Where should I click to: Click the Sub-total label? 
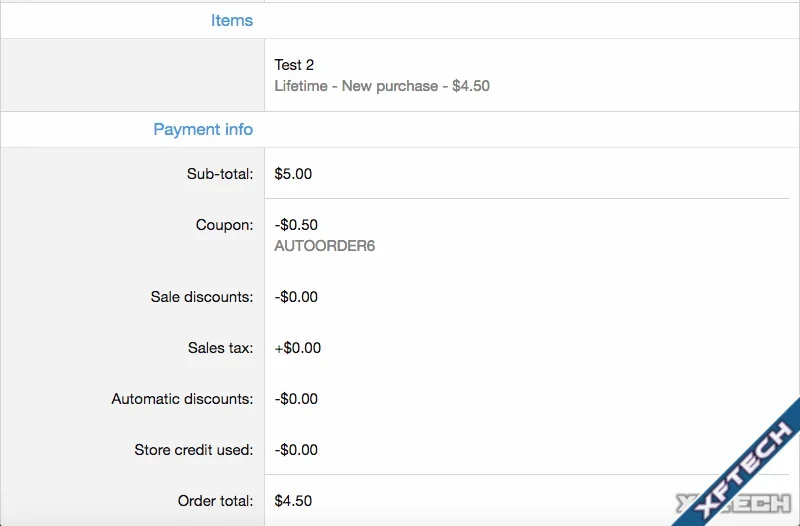220,174
